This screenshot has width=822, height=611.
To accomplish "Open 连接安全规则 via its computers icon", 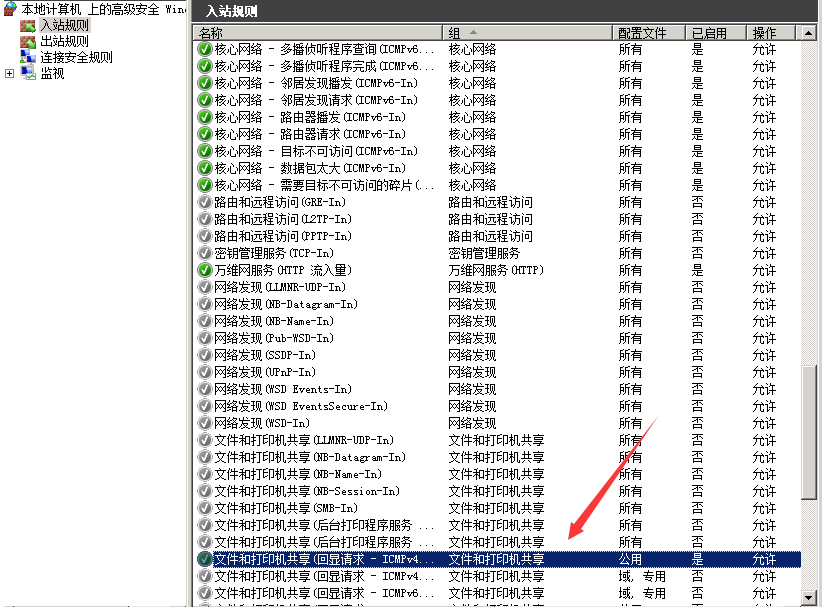I will (x=27, y=57).
